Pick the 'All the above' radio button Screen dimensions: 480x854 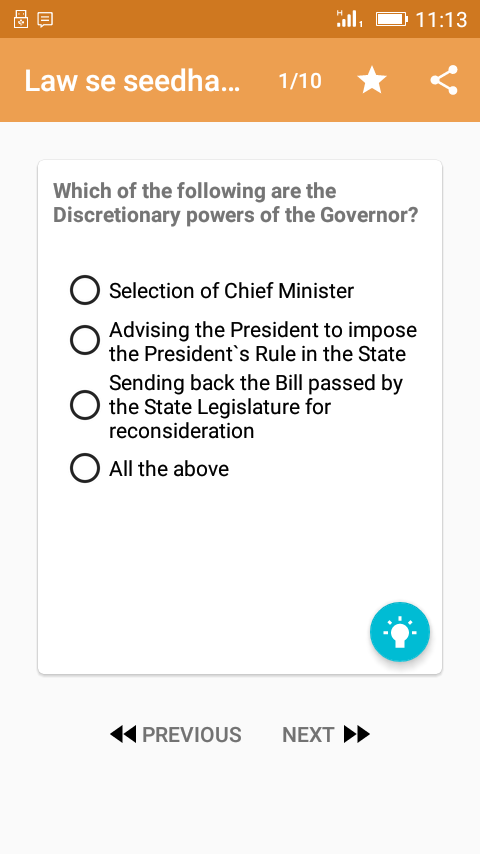coord(85,468)
